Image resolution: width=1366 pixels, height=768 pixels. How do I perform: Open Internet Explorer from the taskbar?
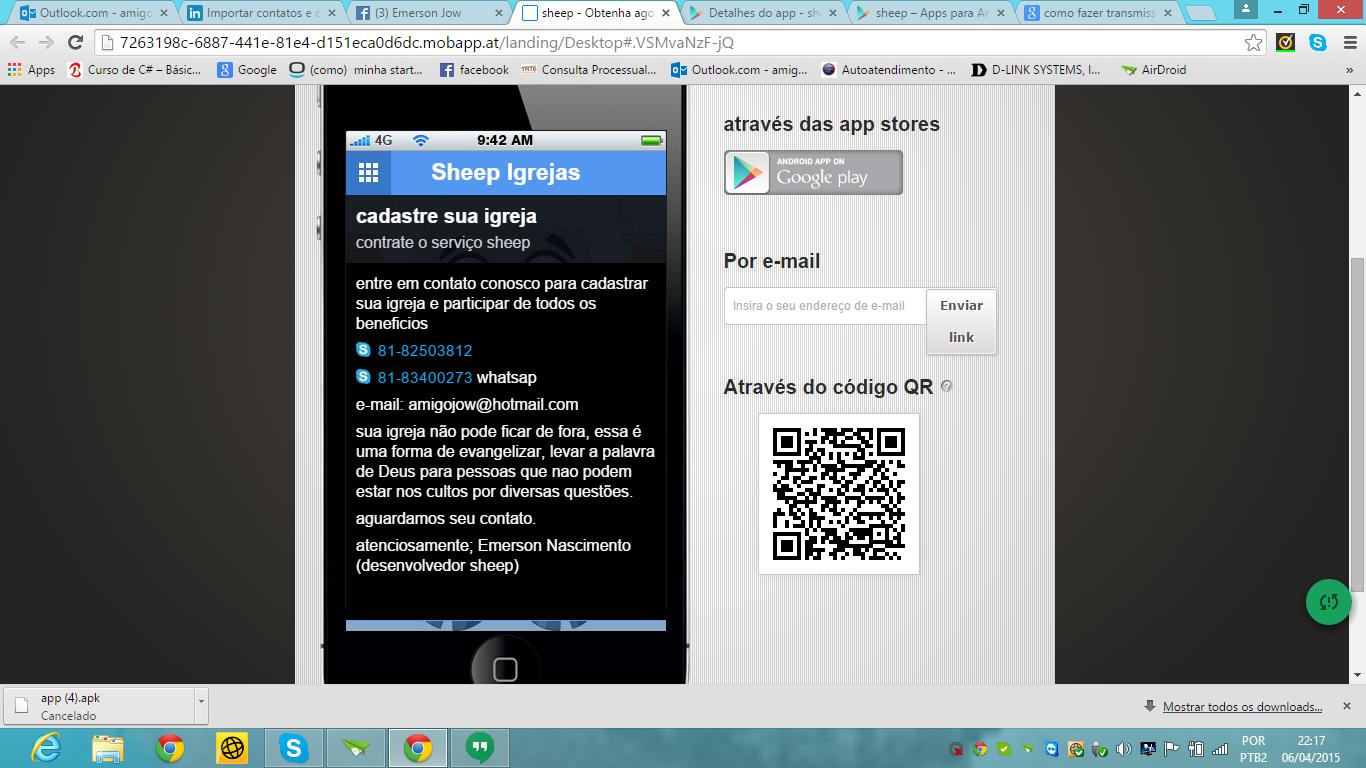(x=46, y=747)
